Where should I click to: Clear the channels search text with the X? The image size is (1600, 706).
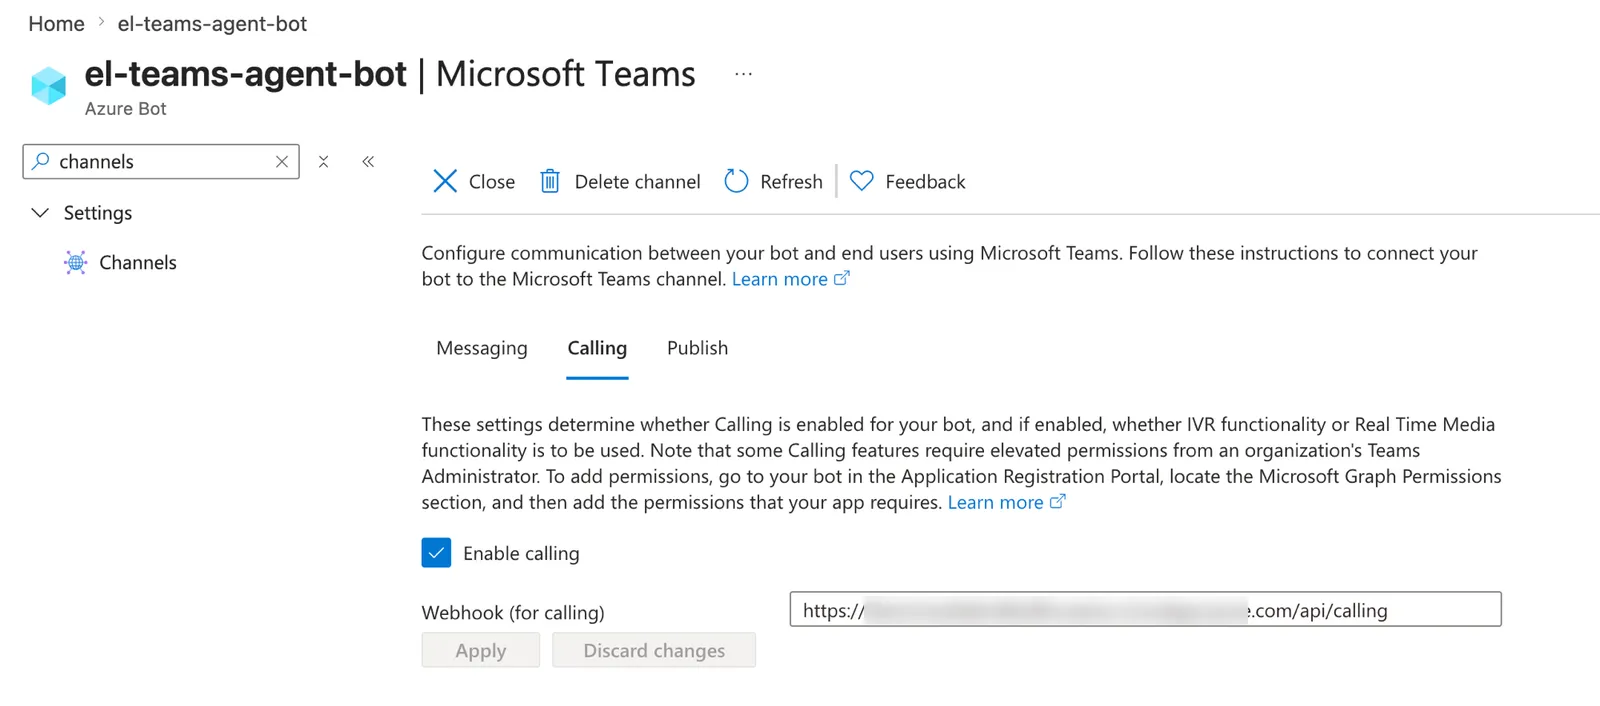point(282,161)
